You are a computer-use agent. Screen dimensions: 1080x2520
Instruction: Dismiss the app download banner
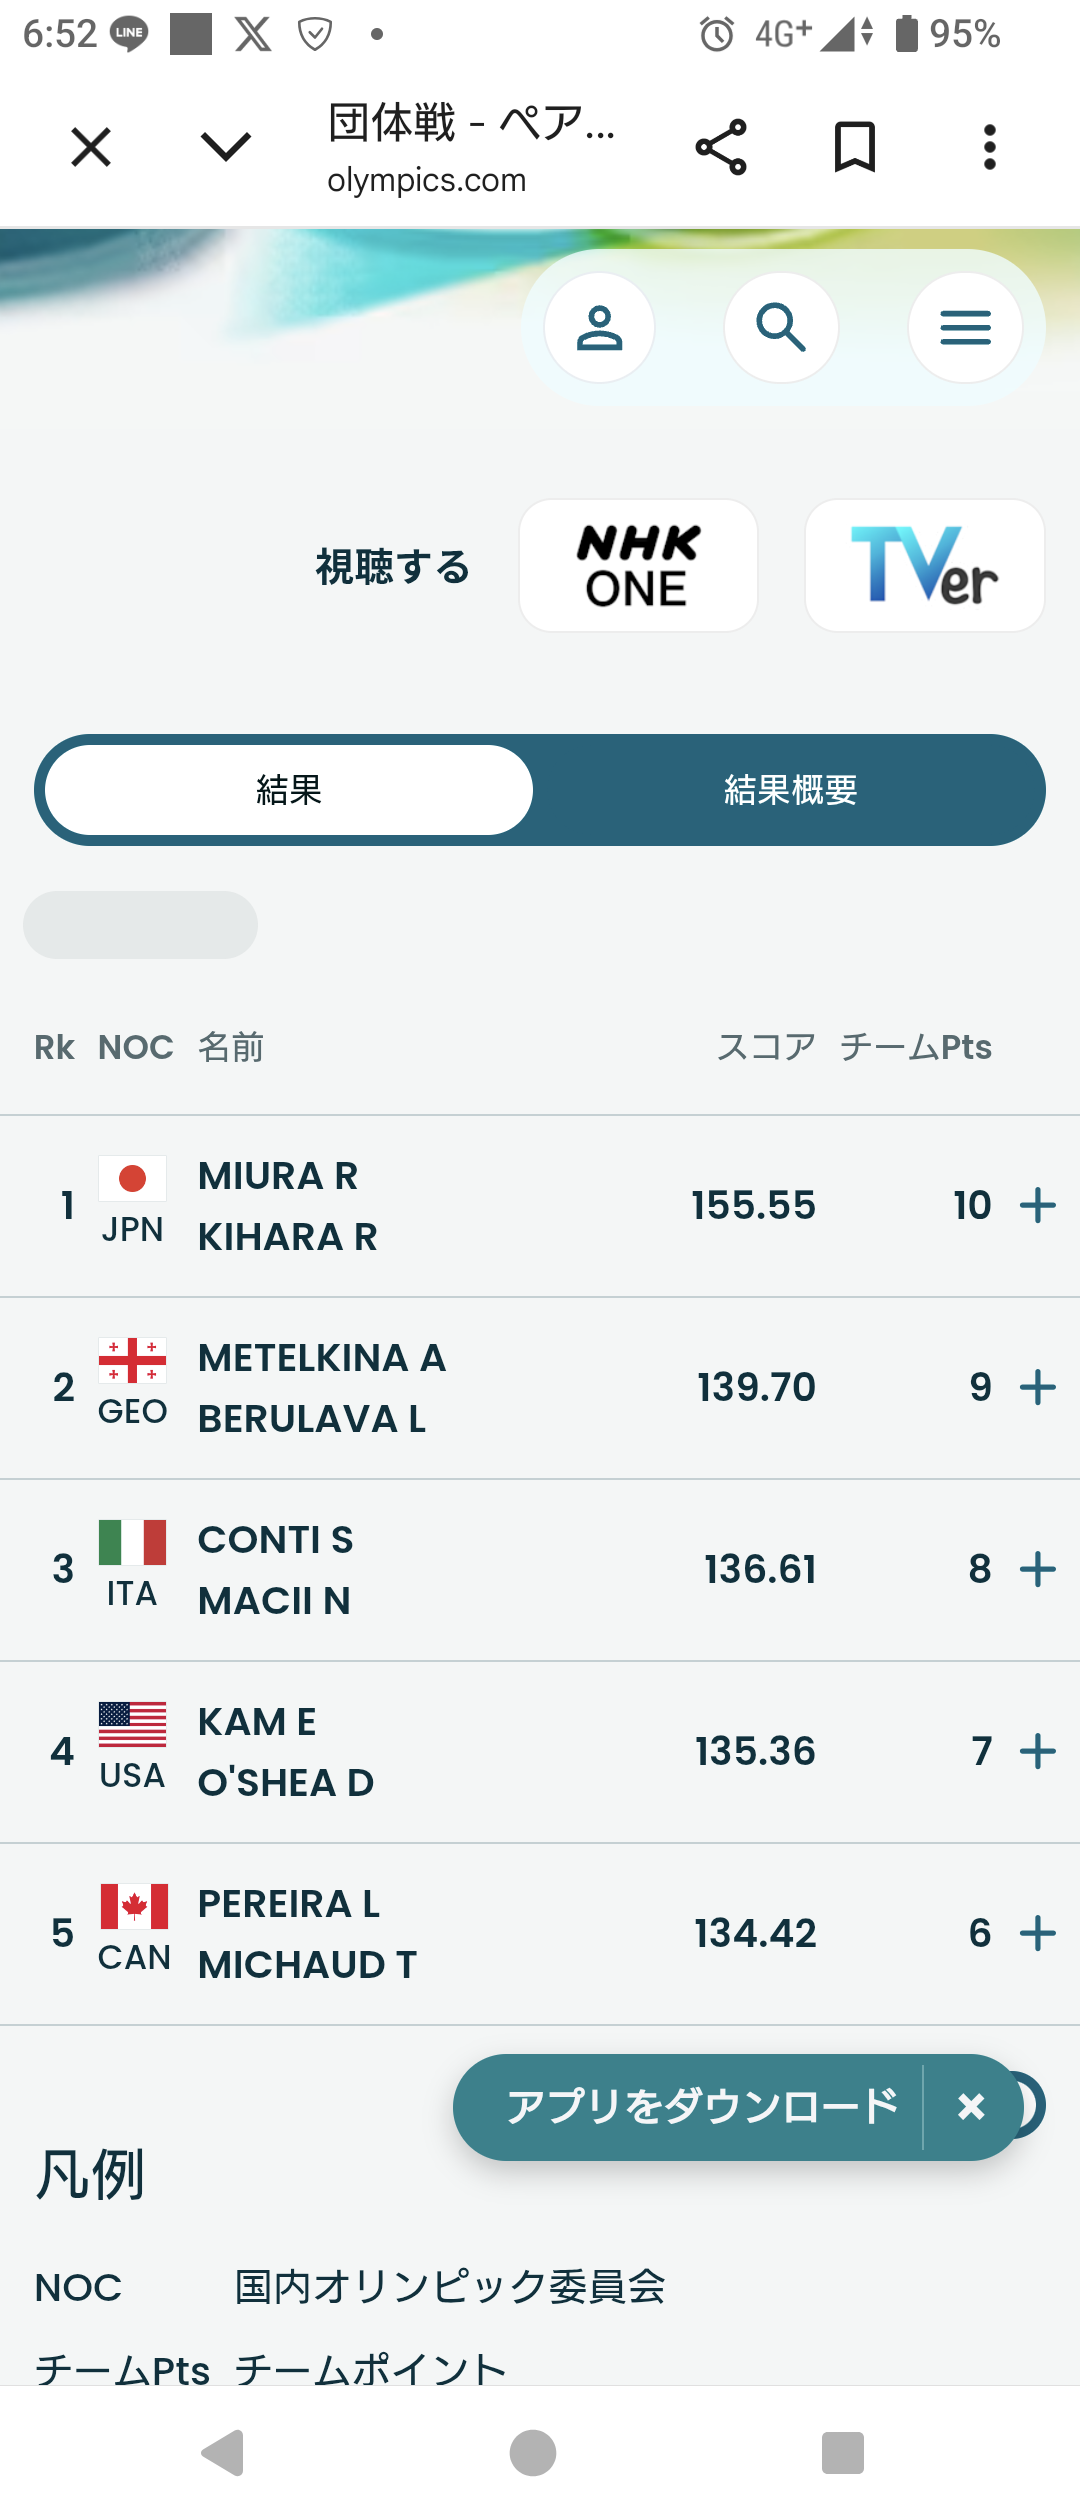971,2108
